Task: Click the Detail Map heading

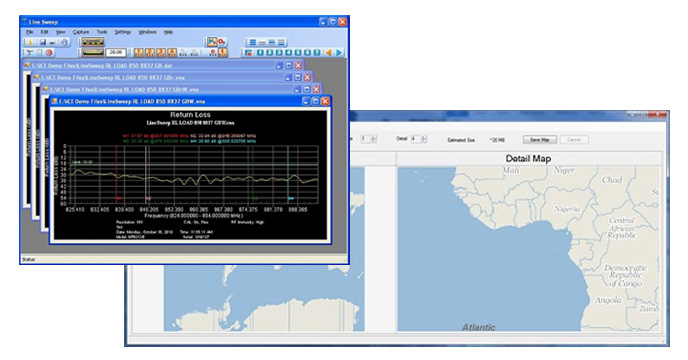Action: pos(528,158)
